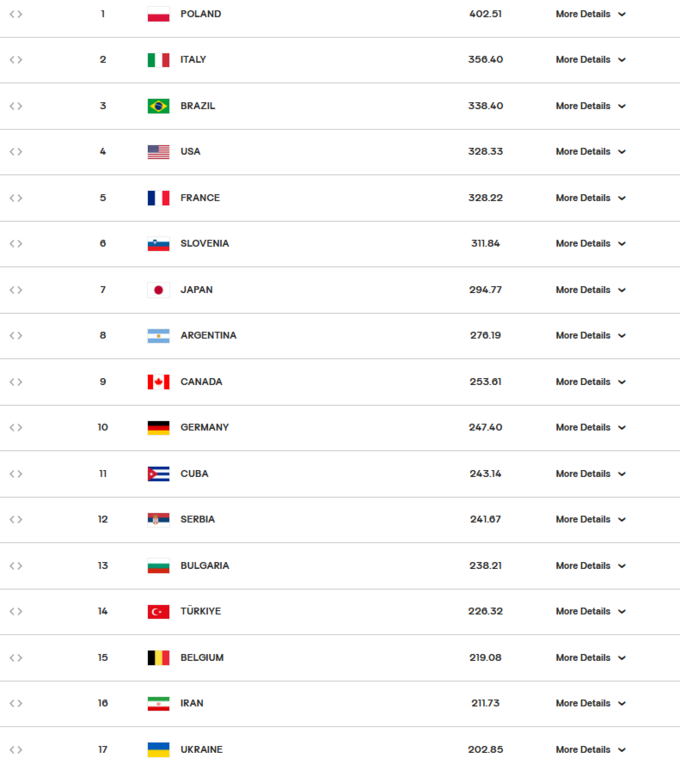The width and height of the screenshot is (680, 764).
Task: Click Poland's score 402.51
Action: 485,14
